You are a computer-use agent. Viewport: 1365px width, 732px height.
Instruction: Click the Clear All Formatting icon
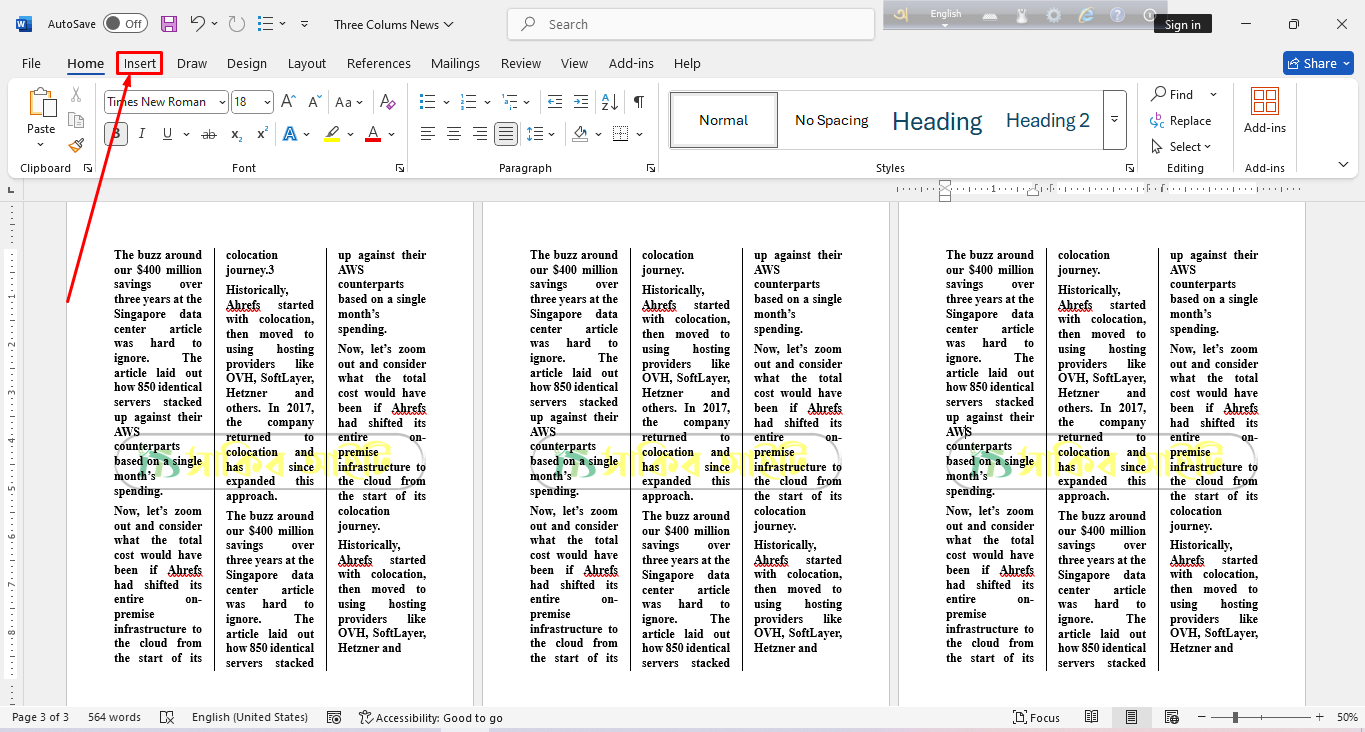388,102
